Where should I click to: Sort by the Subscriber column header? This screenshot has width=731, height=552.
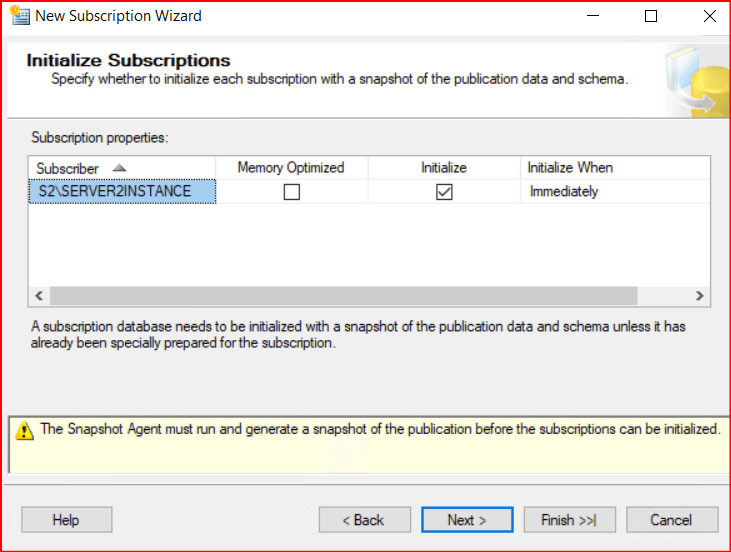(68, 168)
